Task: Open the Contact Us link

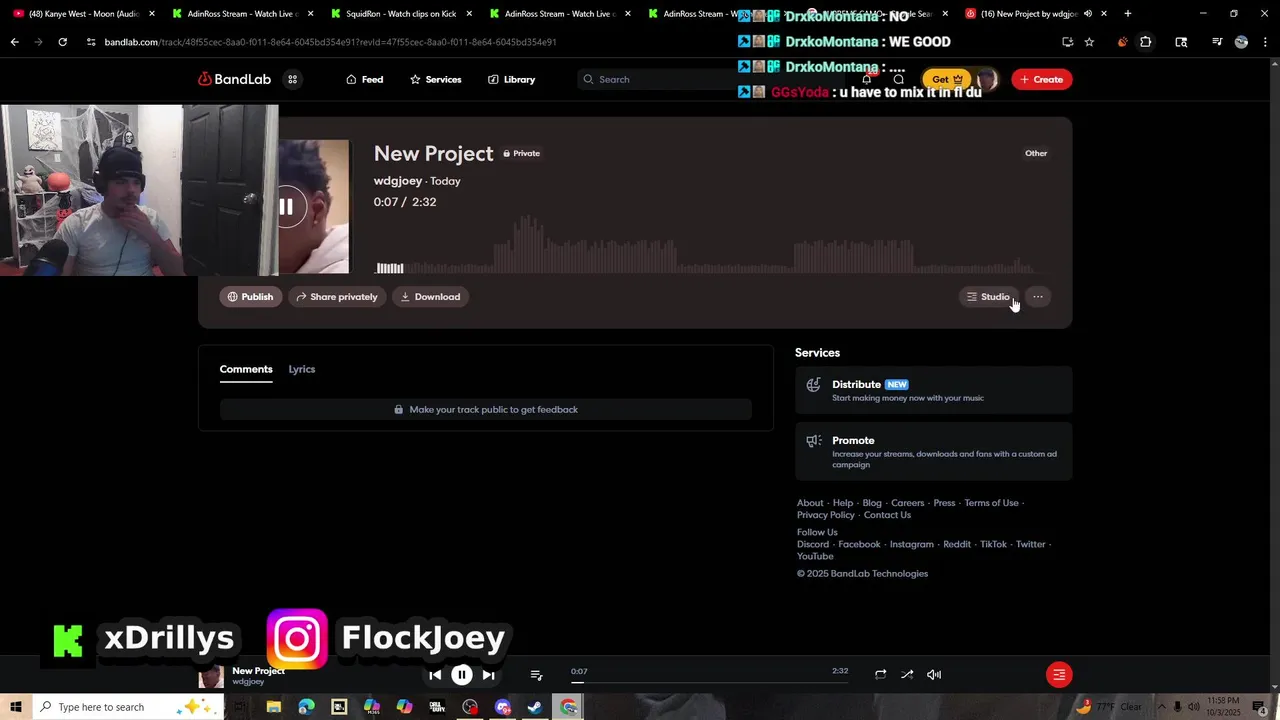Action: point(887,515)
